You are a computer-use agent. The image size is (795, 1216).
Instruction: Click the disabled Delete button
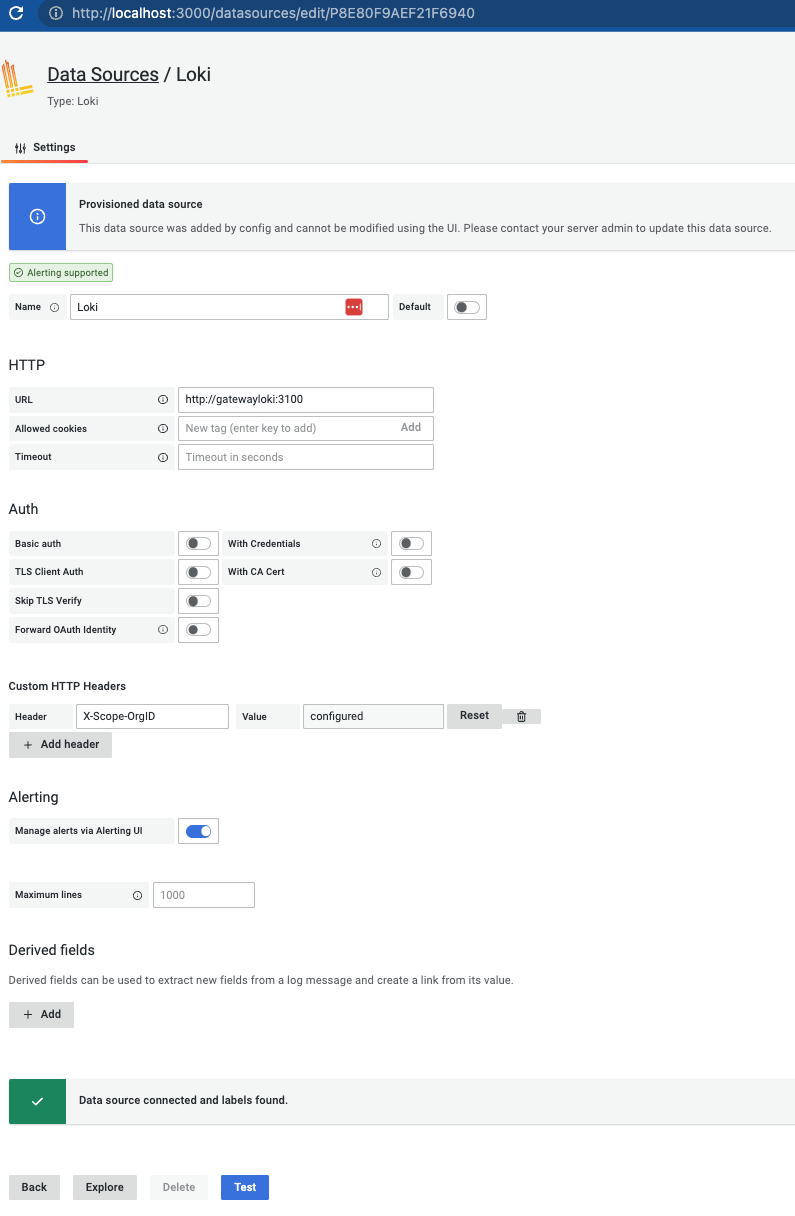[179, 1187]
